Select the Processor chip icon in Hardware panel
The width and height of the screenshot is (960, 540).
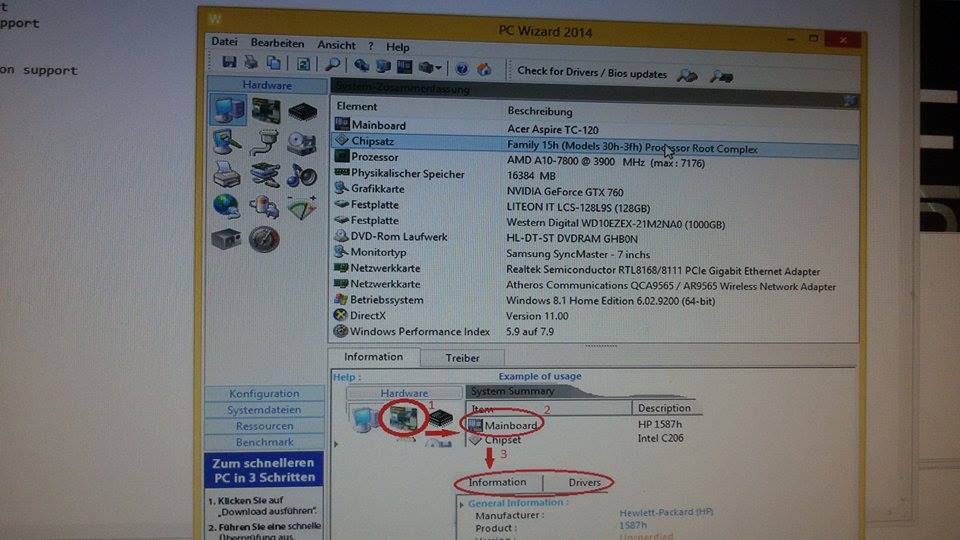coord(302,112)
